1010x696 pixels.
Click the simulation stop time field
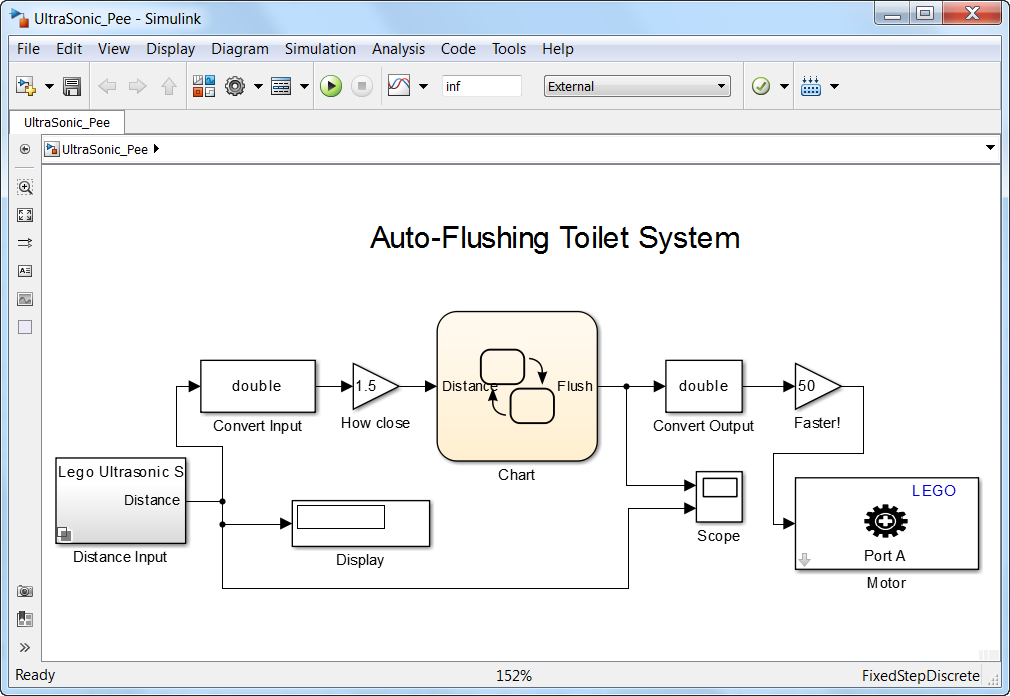point(481,87)
